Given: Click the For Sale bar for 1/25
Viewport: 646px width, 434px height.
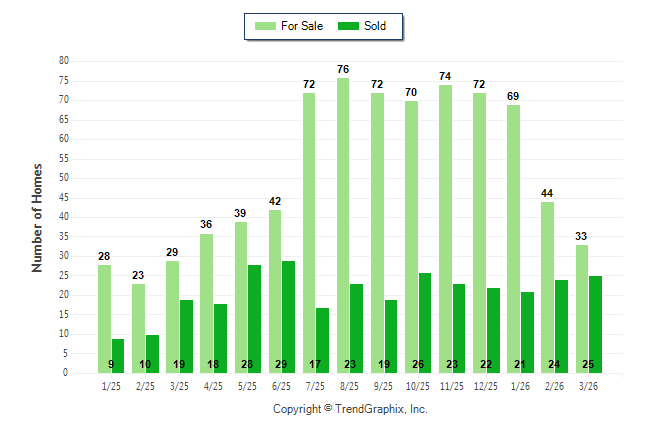Looking at the screenshot, I should 104,318.
